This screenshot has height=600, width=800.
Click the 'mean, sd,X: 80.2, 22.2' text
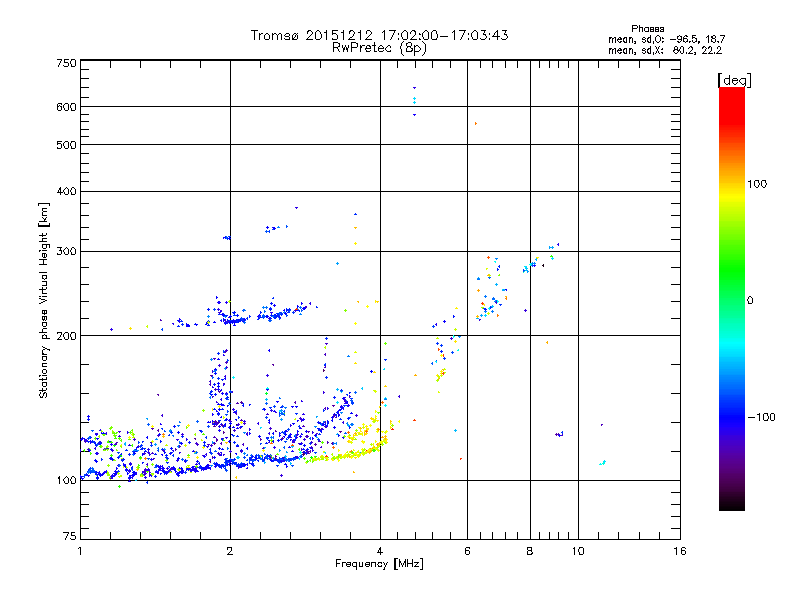pyautogui.click(x=665, y=50)
